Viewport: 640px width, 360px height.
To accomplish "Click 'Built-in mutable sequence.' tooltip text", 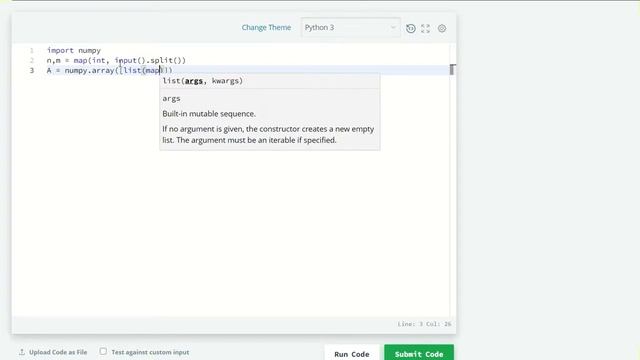I will tap(209, 114).
